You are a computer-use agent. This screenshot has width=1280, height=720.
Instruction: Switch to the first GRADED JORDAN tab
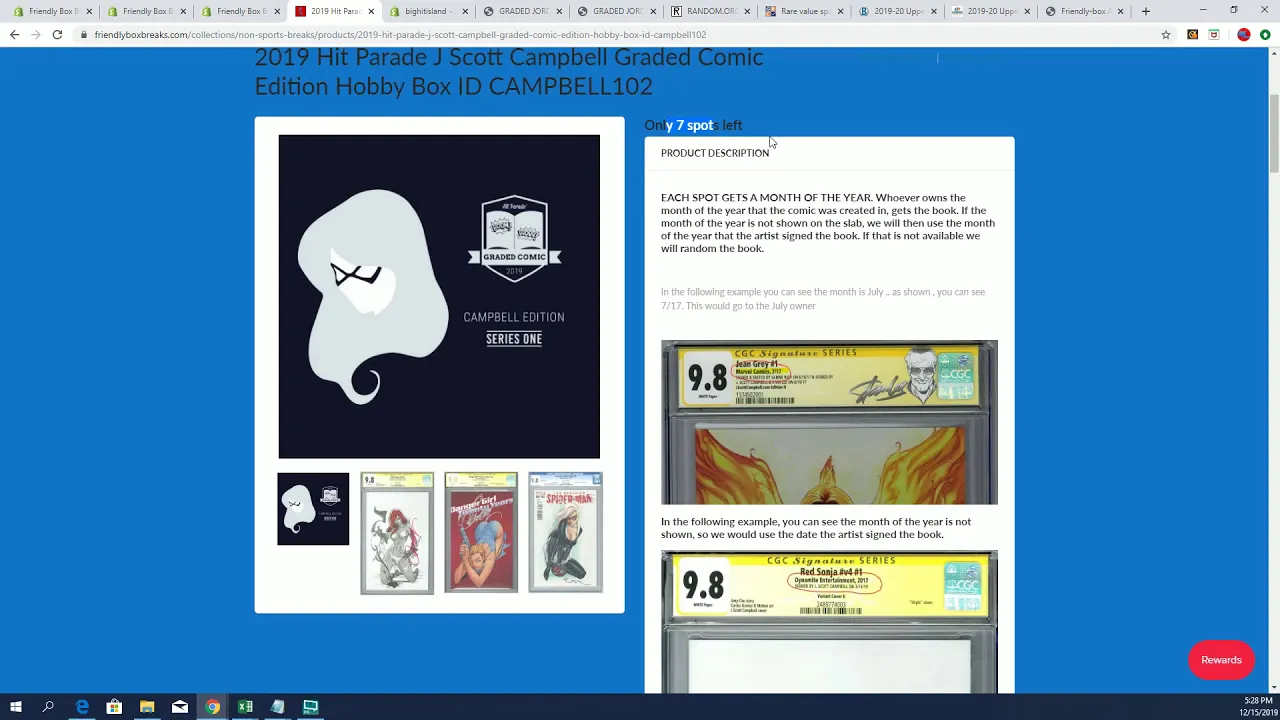pyautogui.click(x=523, y=11)
